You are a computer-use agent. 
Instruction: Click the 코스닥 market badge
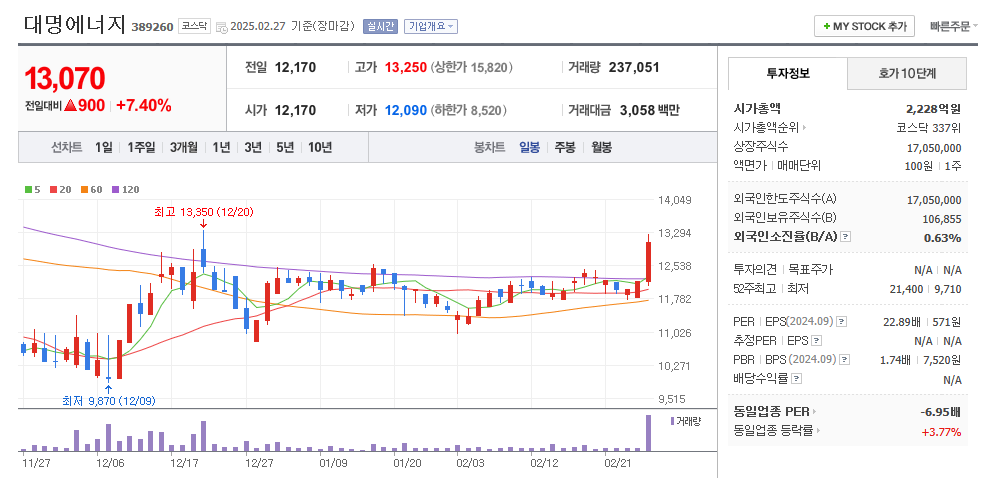click(x=194, y=26)
